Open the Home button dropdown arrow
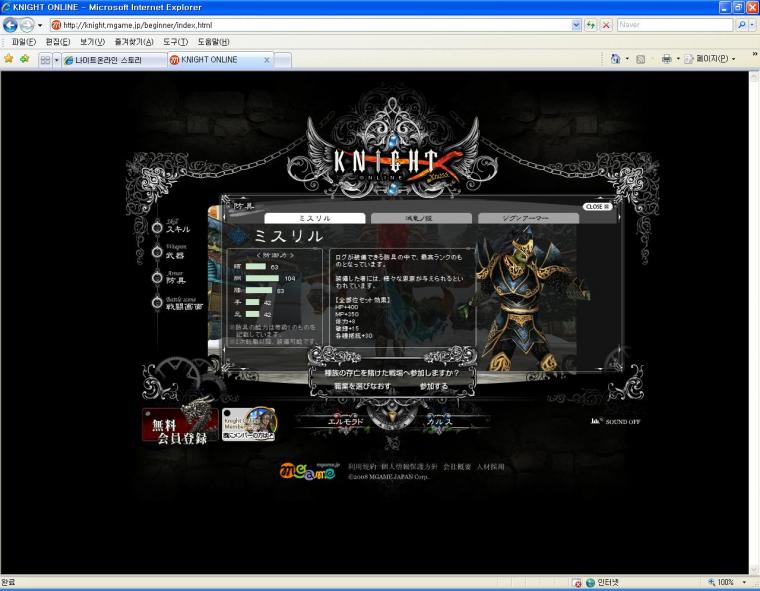Screen dimensions: 760x591 pos(627,59)
